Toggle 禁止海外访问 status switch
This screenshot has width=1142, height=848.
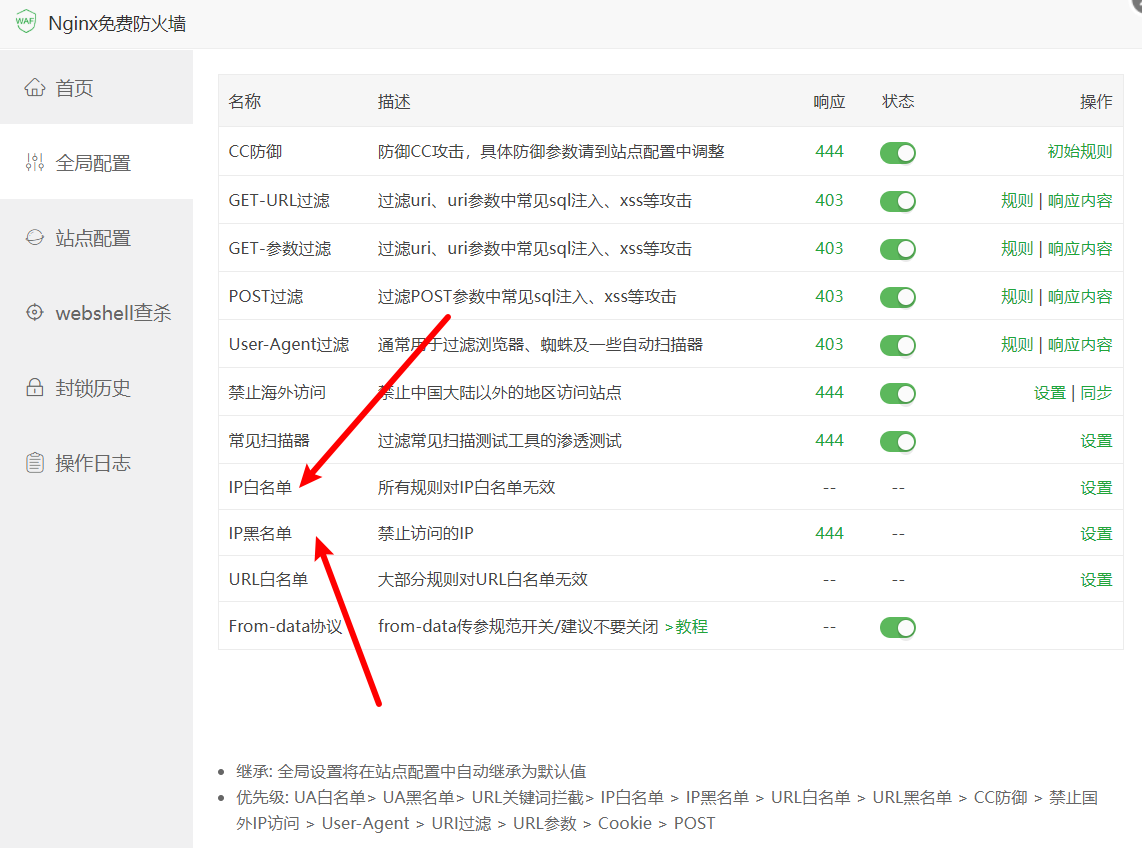pyautogui.click(x=897, y=393)
